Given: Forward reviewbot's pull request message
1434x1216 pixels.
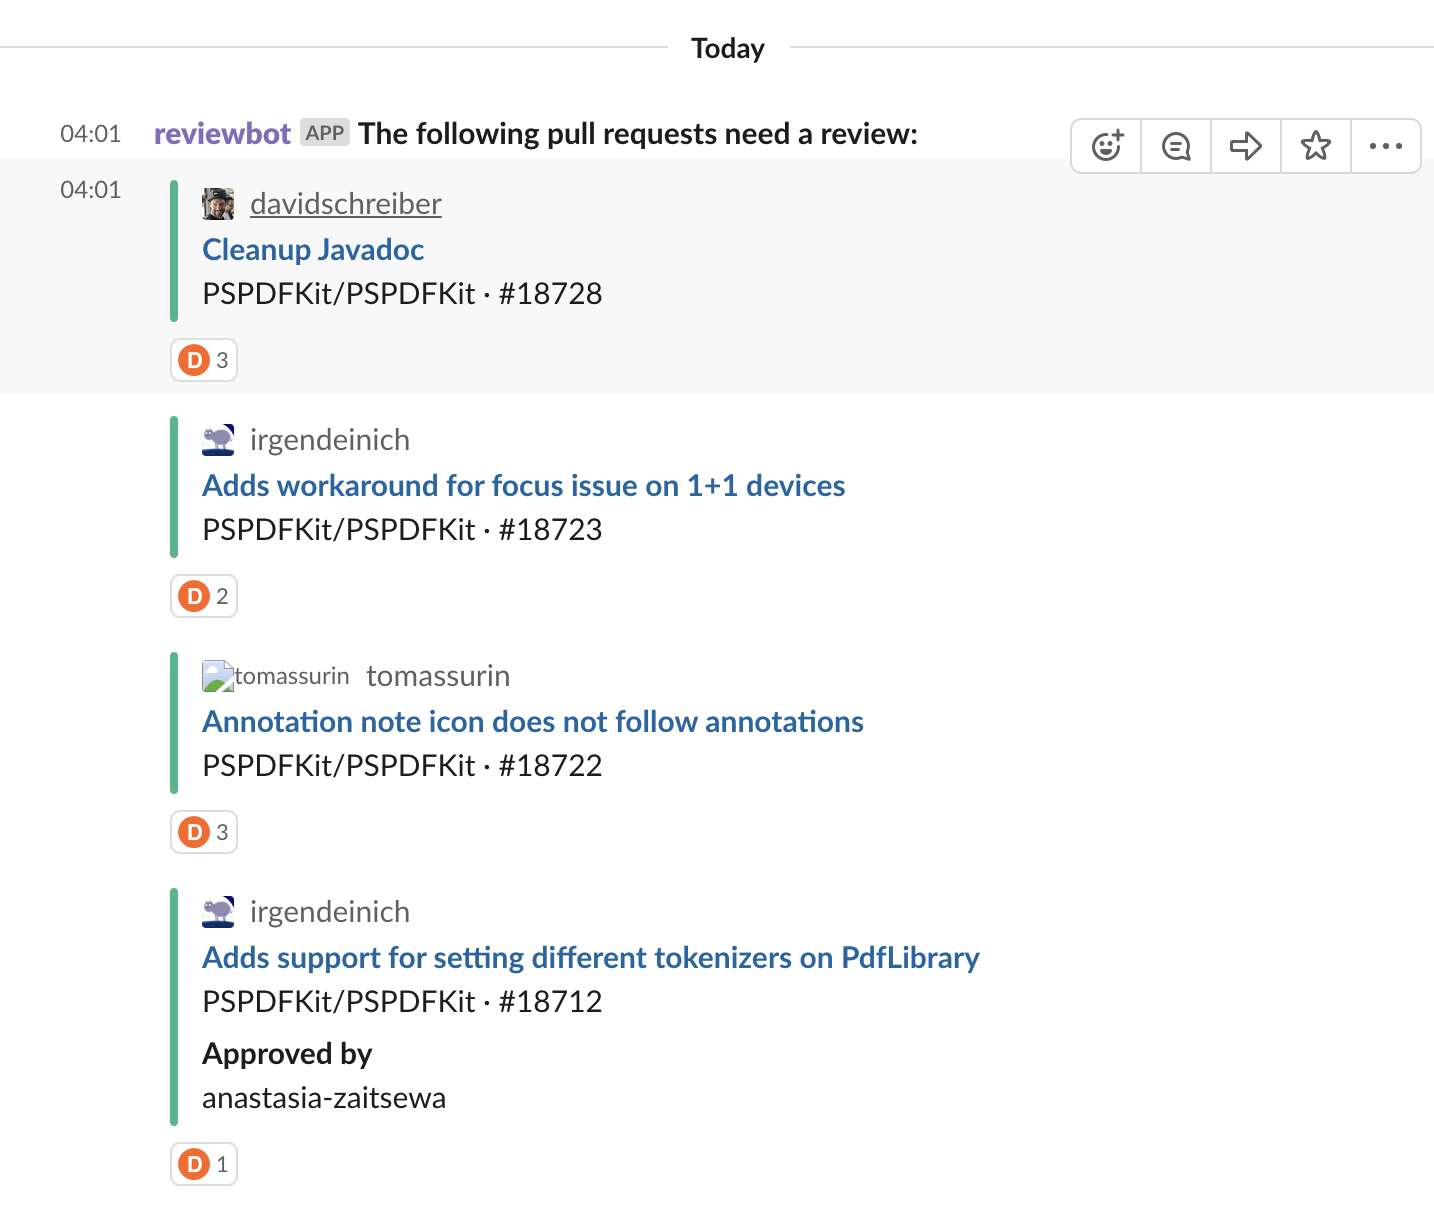Looking at the screenshot, I should pyautogui.click(x=1245, y=145).
